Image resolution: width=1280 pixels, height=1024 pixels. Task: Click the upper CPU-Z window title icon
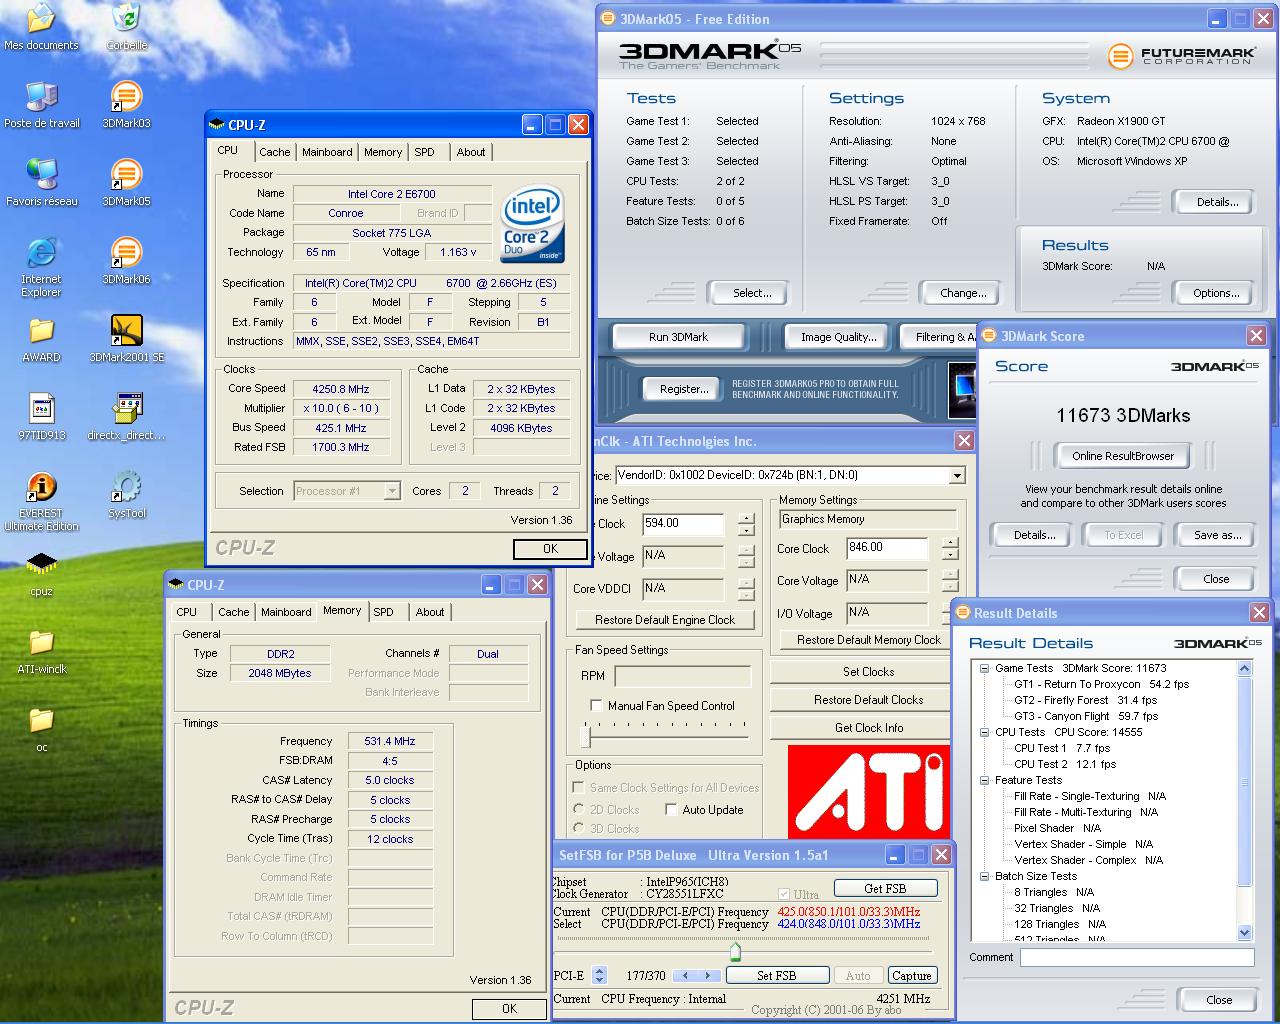pyautogui.click(x=217, y=125)
